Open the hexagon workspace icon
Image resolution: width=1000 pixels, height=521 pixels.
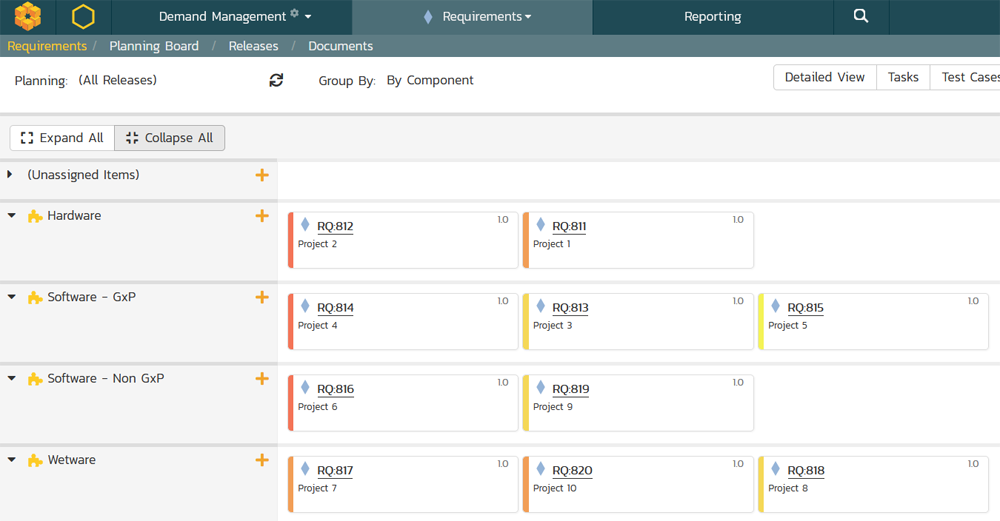point(84,17)
